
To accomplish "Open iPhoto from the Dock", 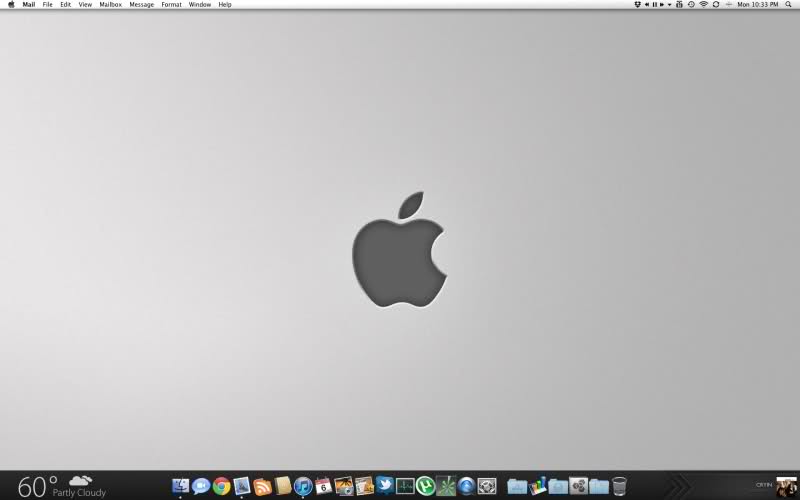I will point(344,486).
